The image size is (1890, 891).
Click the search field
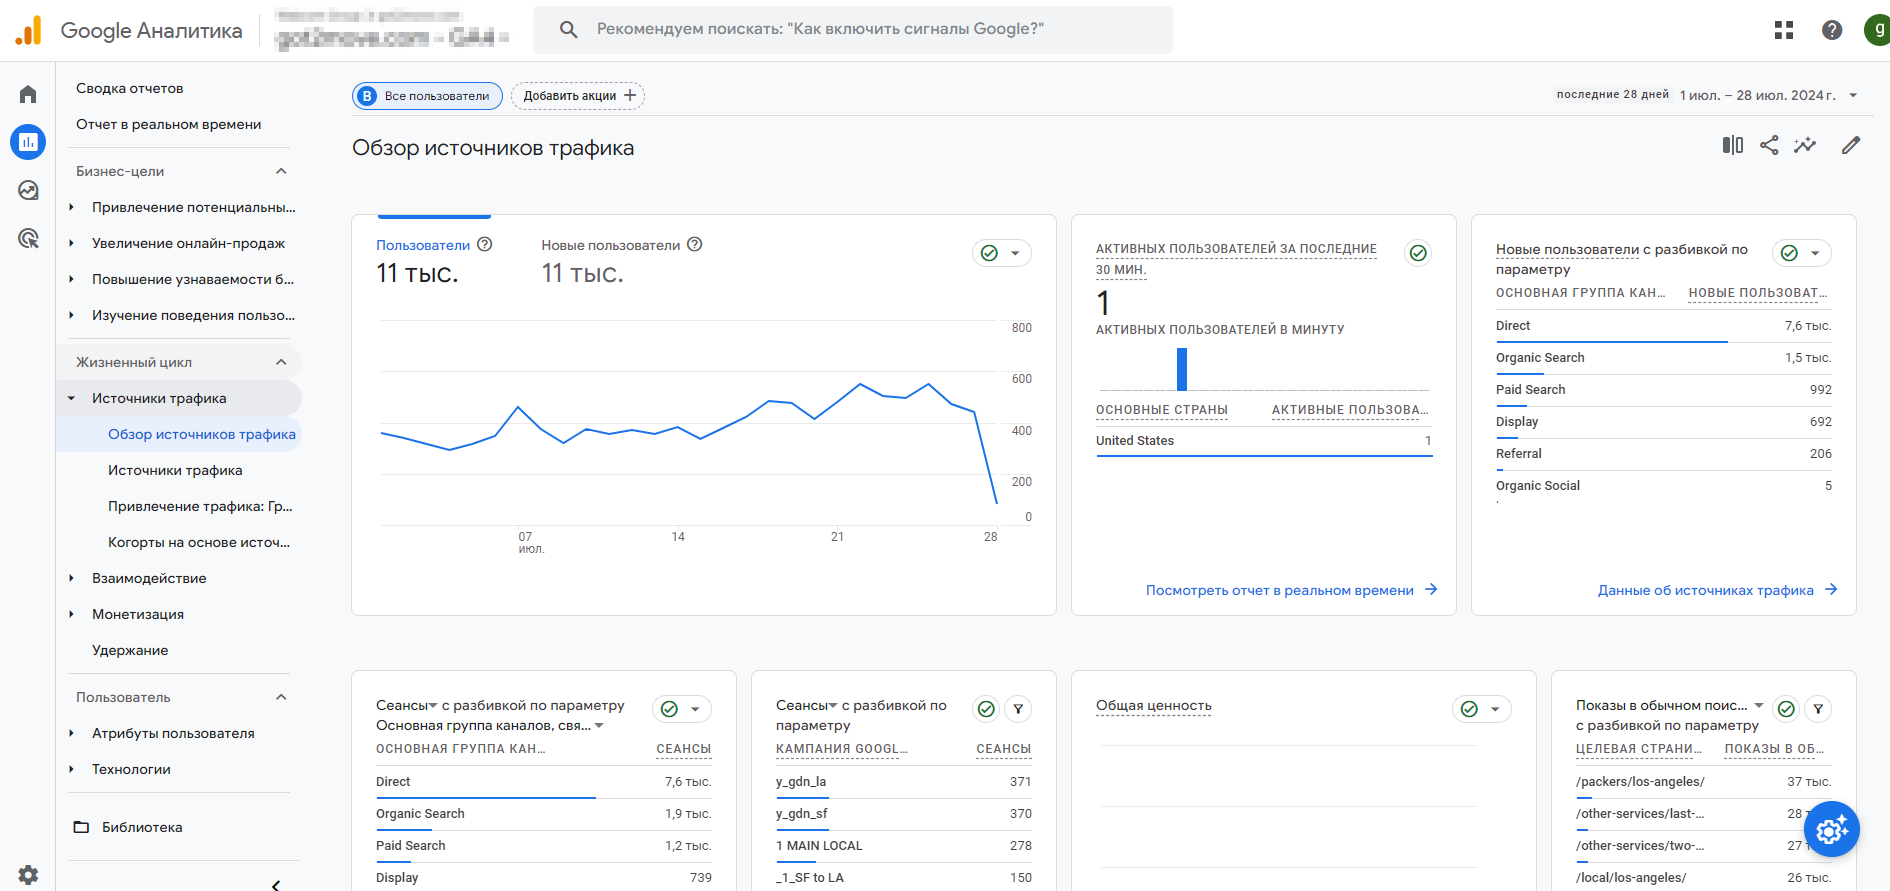[853, 29]
